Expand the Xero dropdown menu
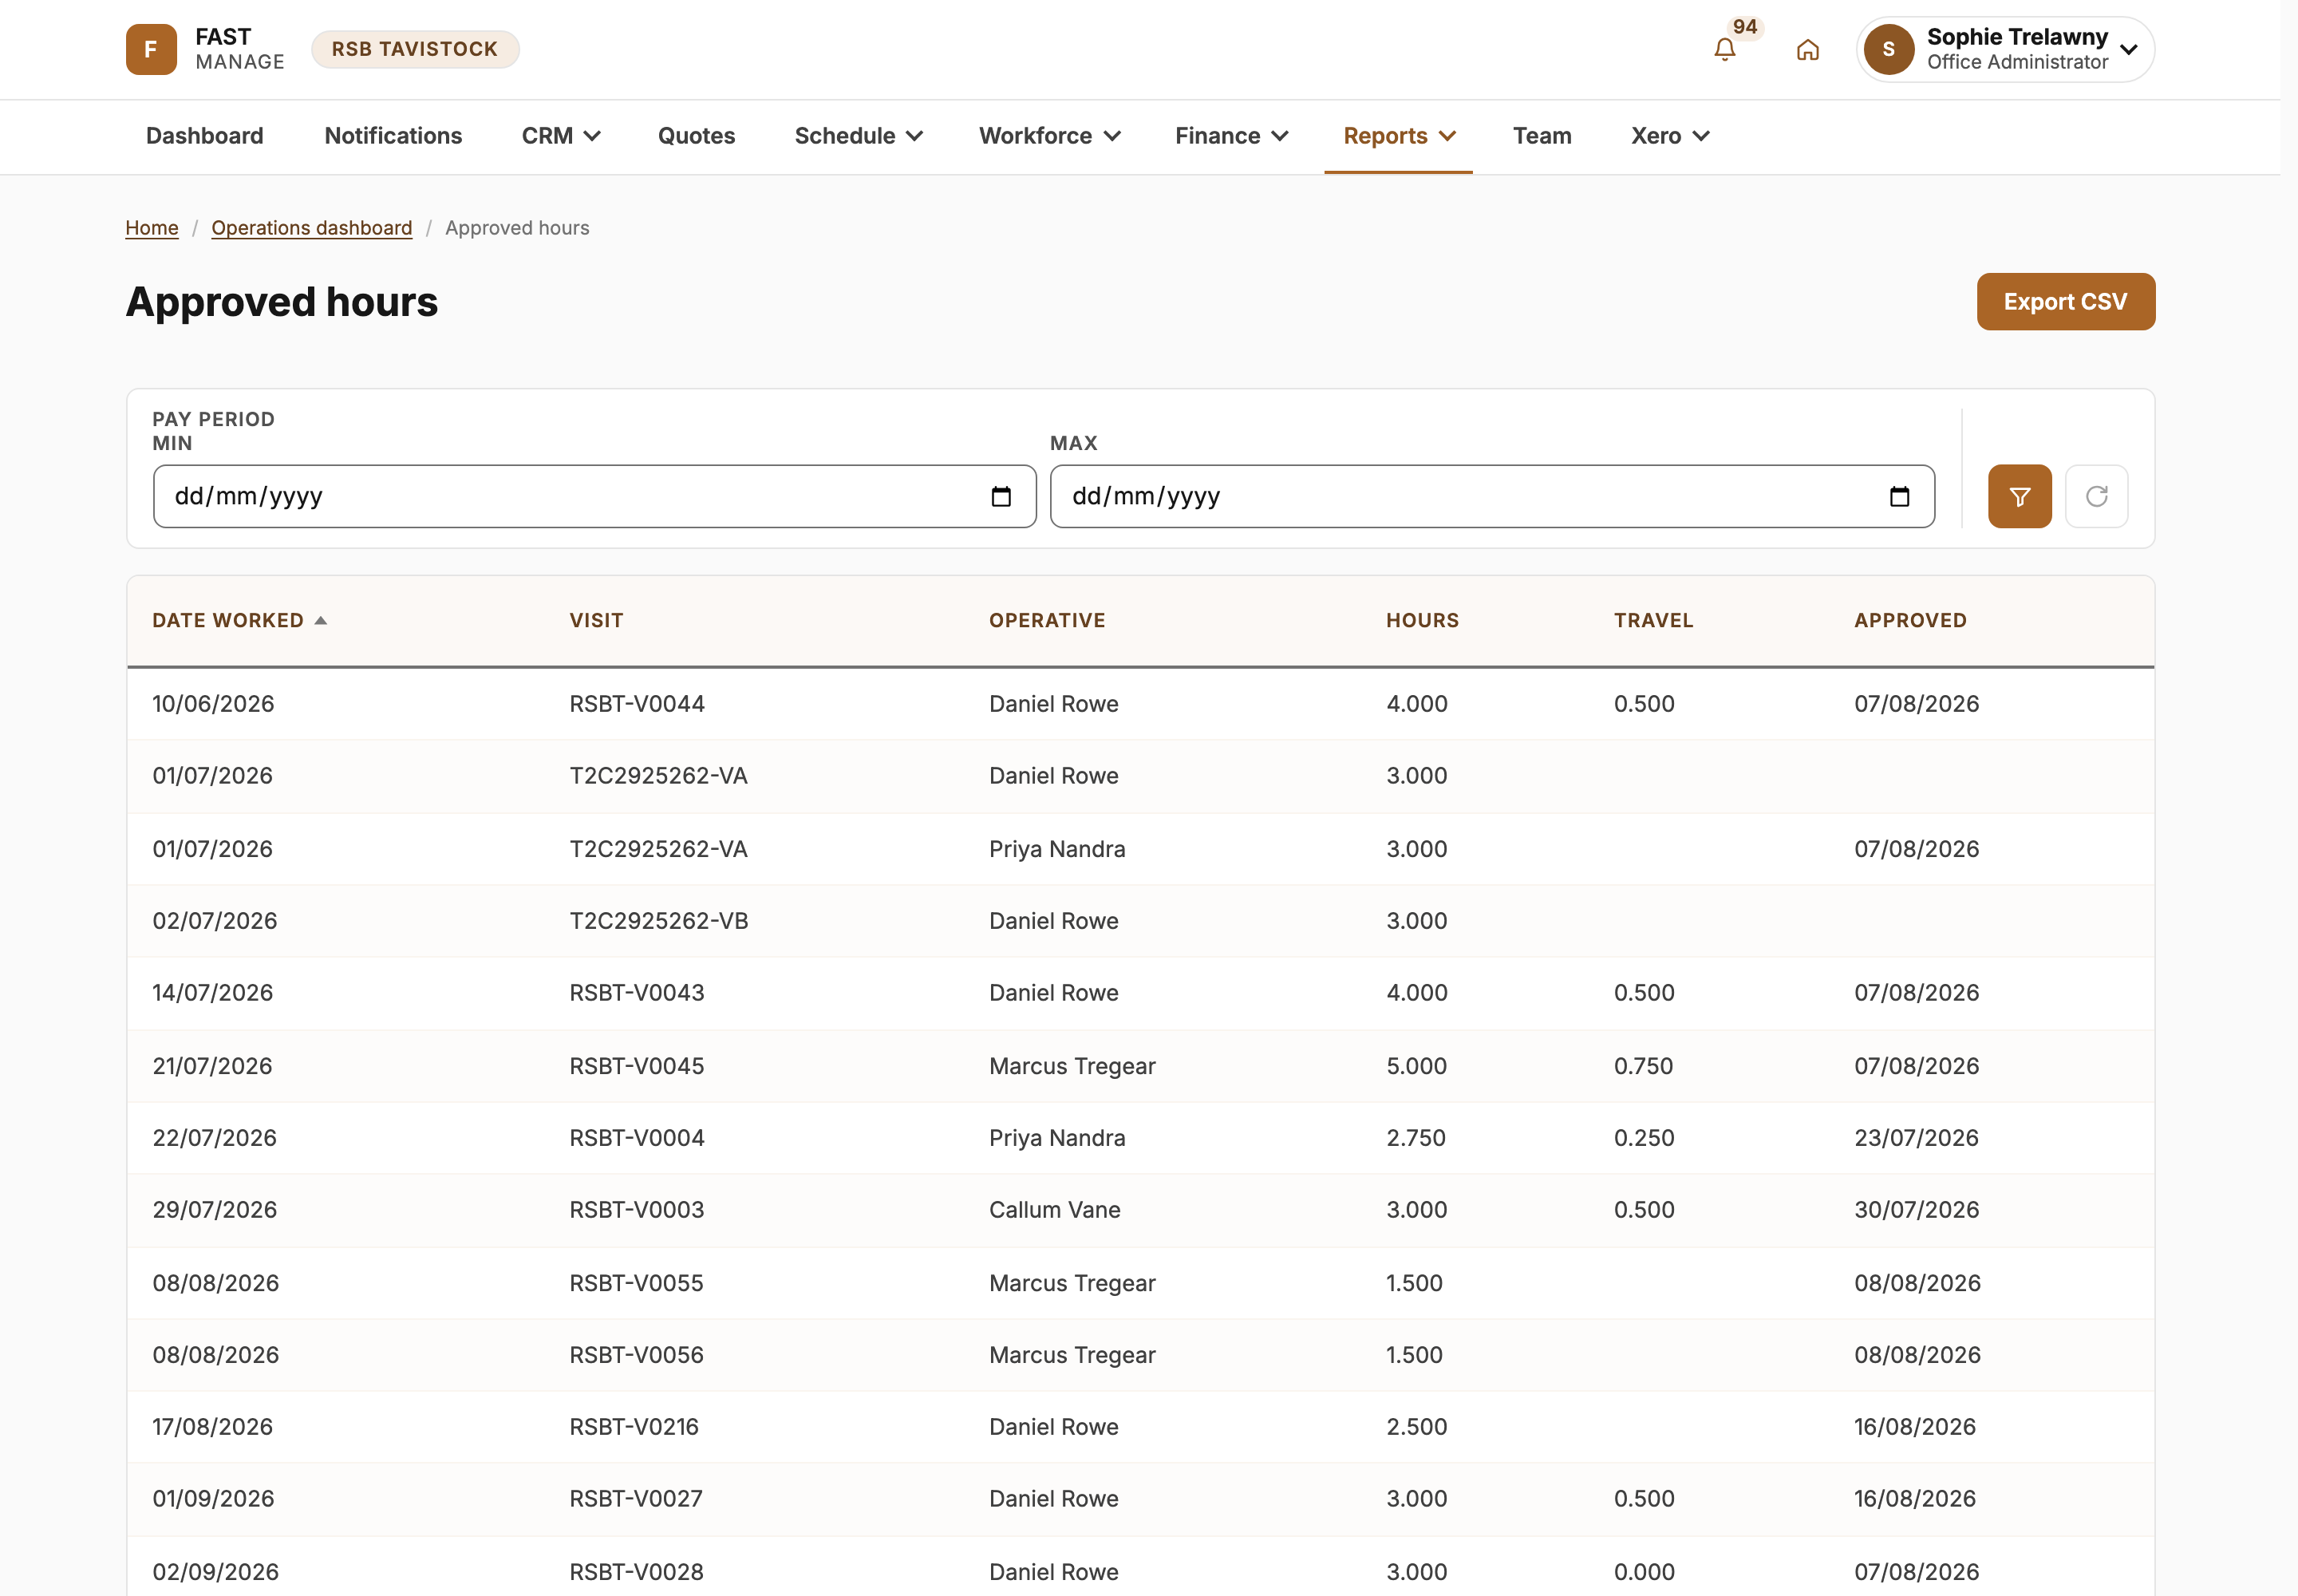2298x1596 pixels. click(1670, 136)
